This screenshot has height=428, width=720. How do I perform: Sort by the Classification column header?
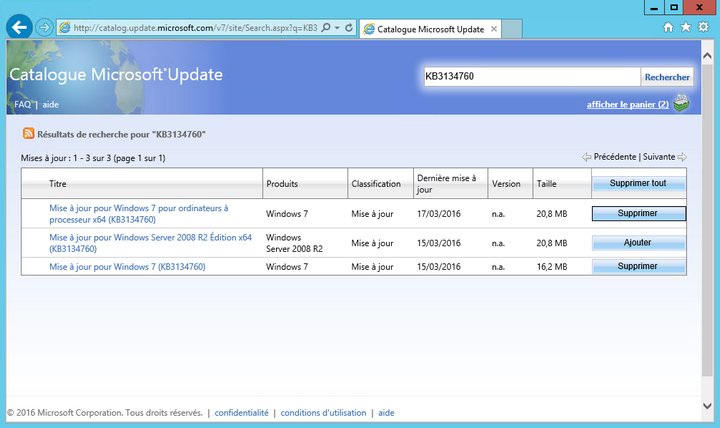coord(376,184)
